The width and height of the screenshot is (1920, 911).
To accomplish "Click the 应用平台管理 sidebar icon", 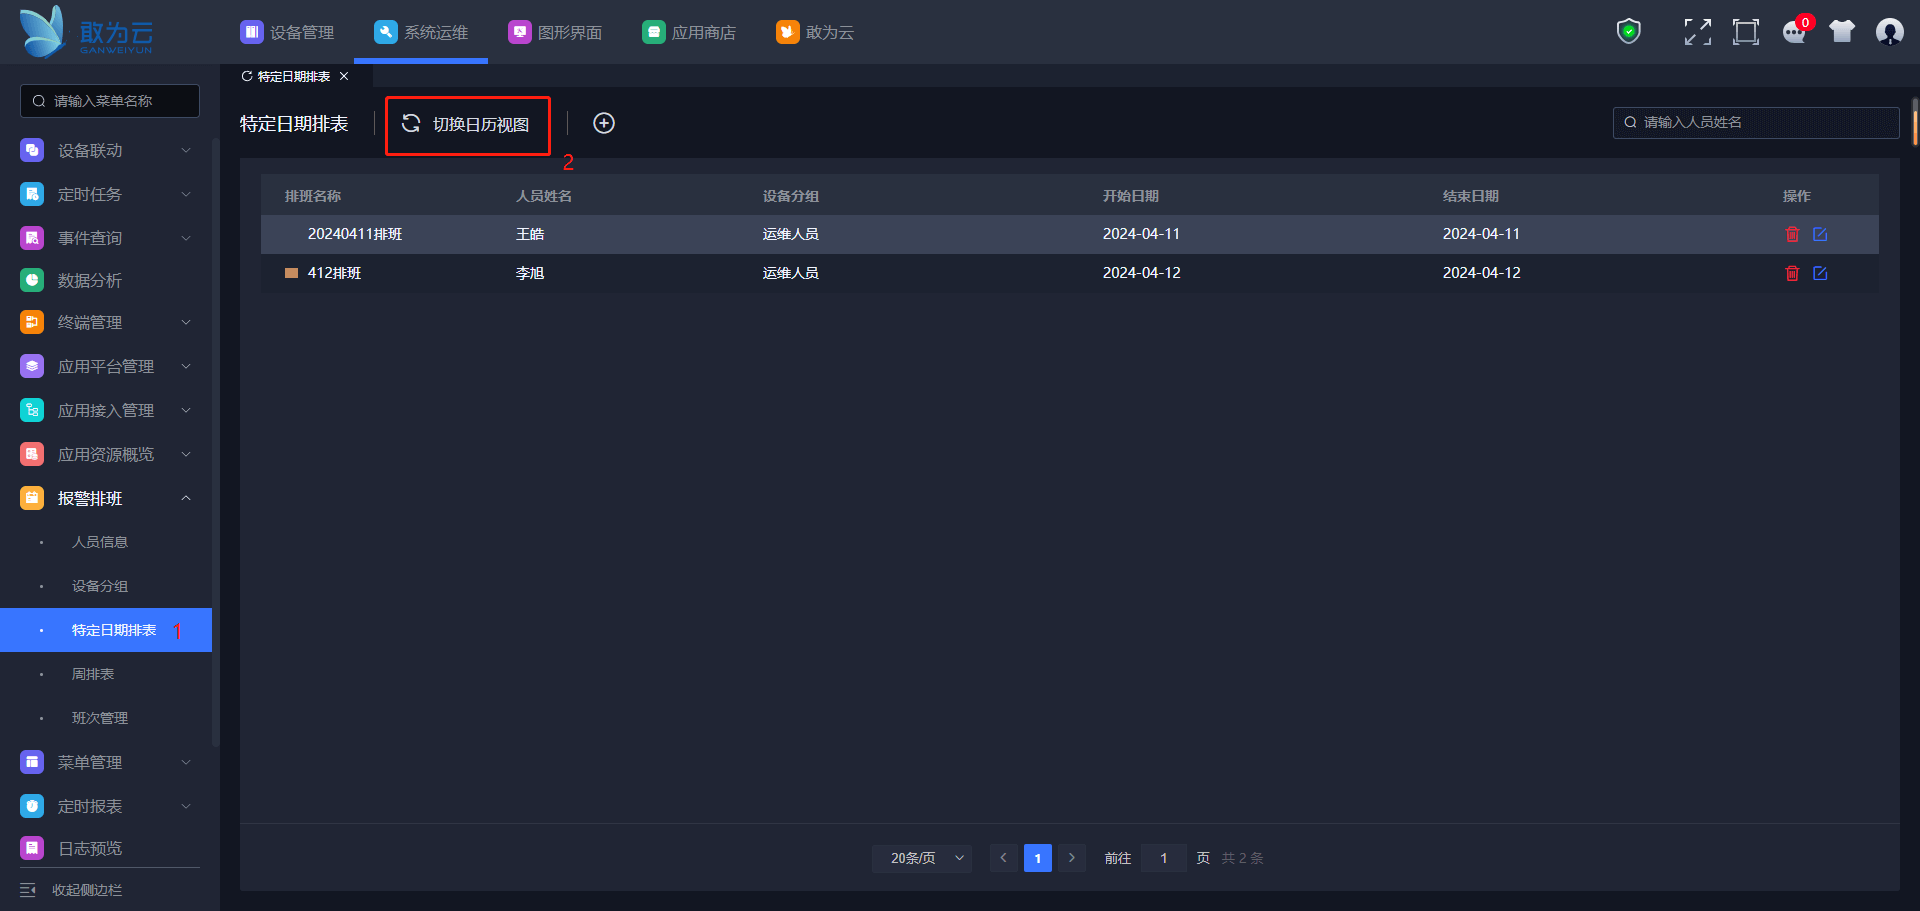I will (32, 366).
